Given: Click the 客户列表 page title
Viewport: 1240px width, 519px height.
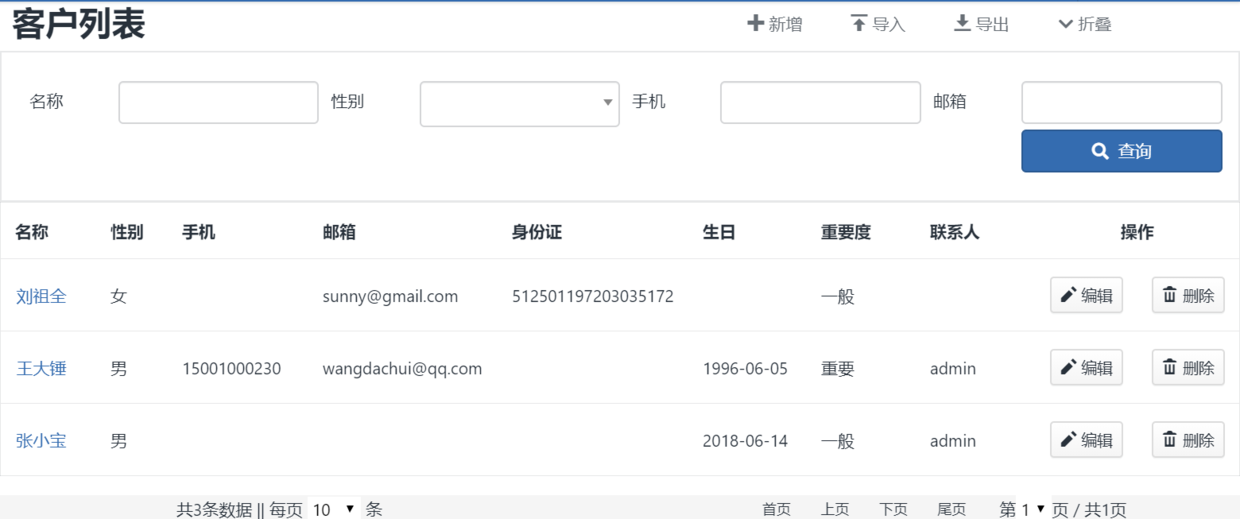Looking at the screenshot, I should [79, 24].
